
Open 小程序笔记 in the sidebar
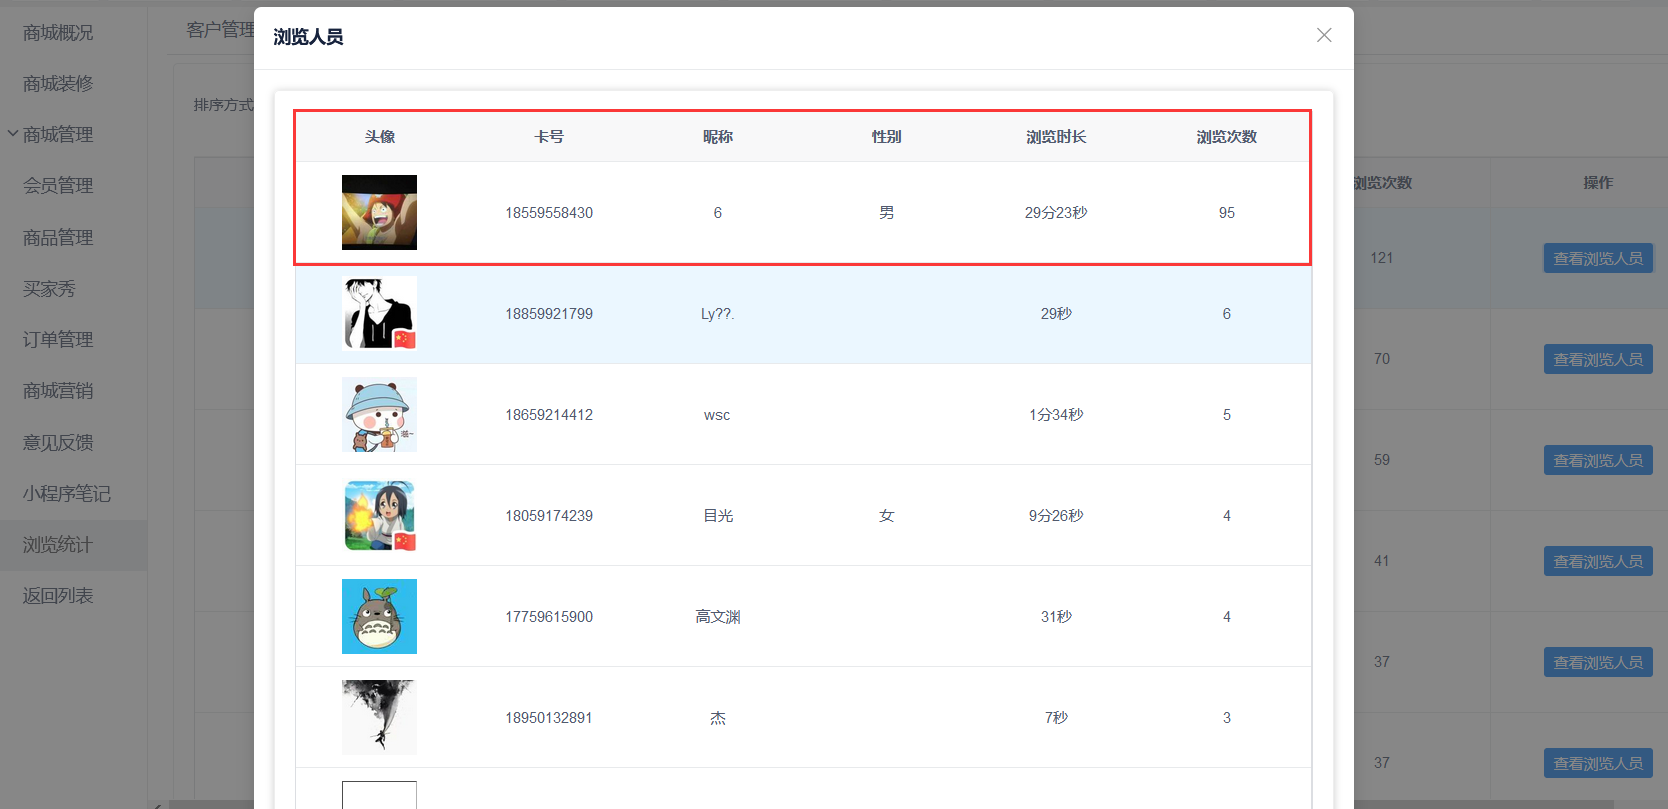coord(67,494)
